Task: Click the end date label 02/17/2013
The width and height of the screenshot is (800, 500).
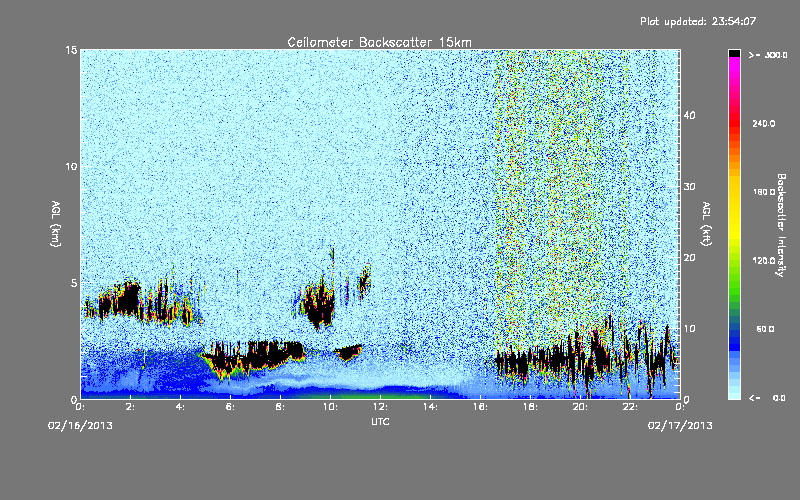Action: coord(680,426)
